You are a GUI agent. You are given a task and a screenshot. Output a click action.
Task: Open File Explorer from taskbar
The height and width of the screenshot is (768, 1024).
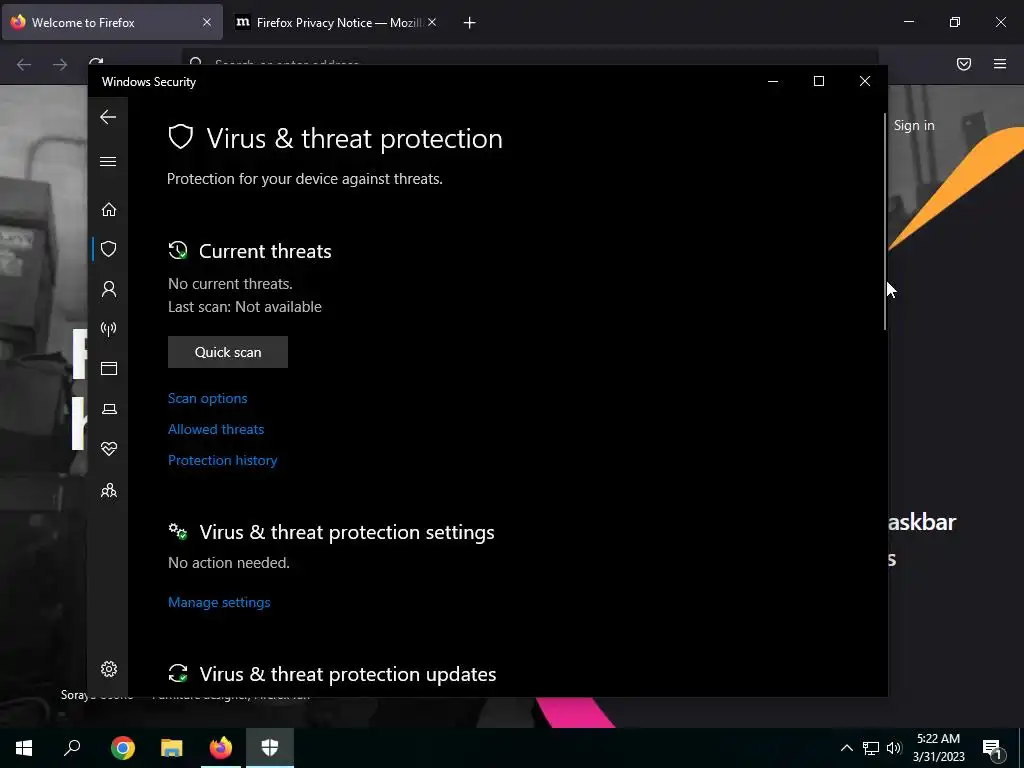(x=172, y=748)
